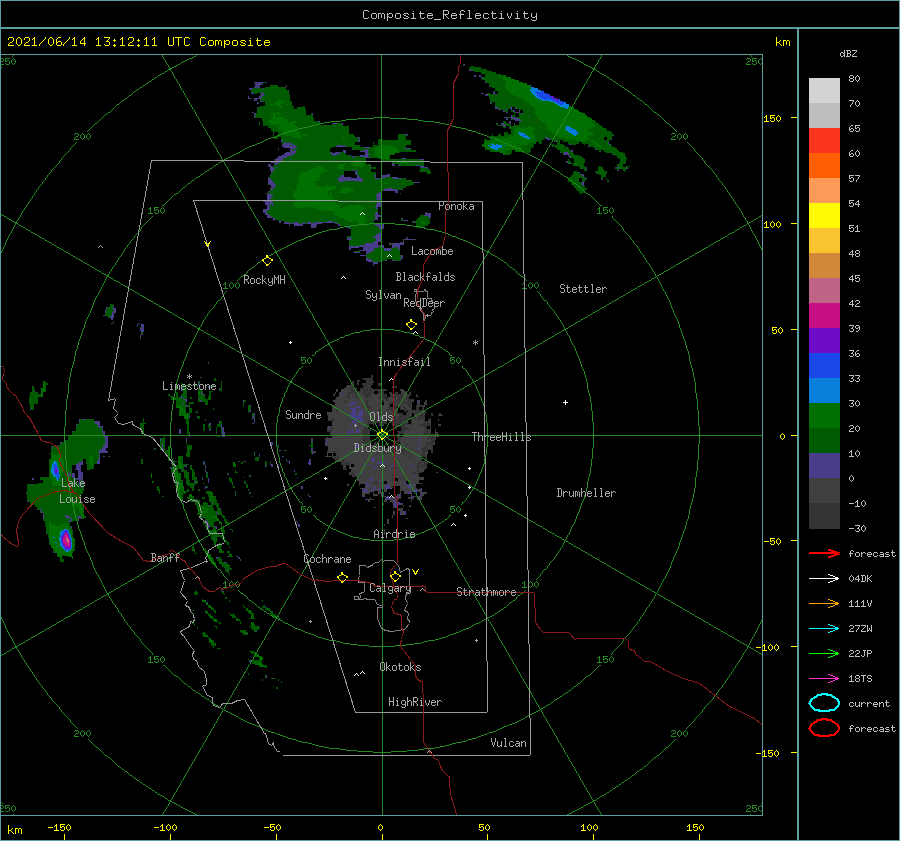
Task: Click the ThreeHills town label
Action: pos(502,437)
